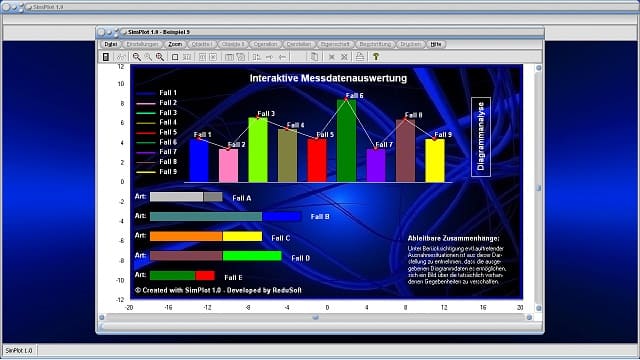Click the up-down sort arrows icon
Image resolution: width=640 pixels, height=360 pixels.
(x=256, y=57)
